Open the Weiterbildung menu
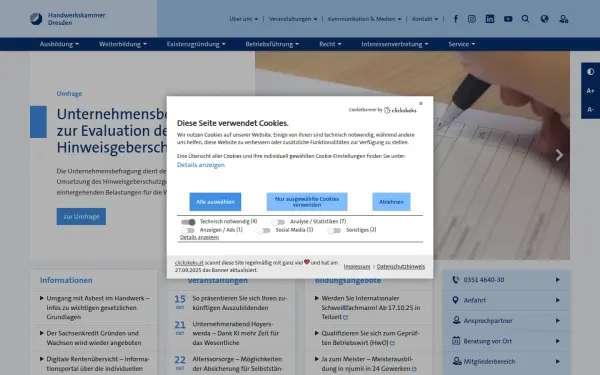600x375 pixels. click(x=123, y=44)
